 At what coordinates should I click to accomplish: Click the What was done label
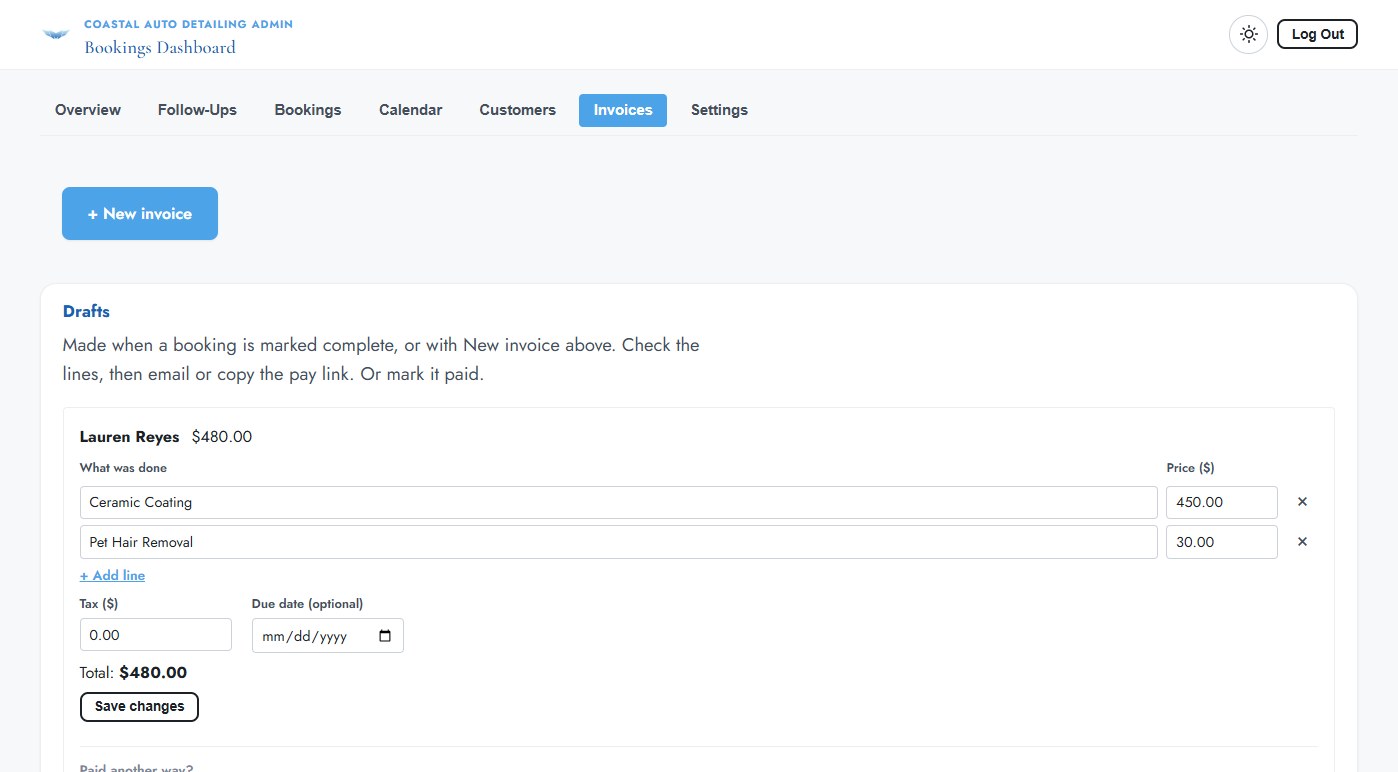[123, 467]
